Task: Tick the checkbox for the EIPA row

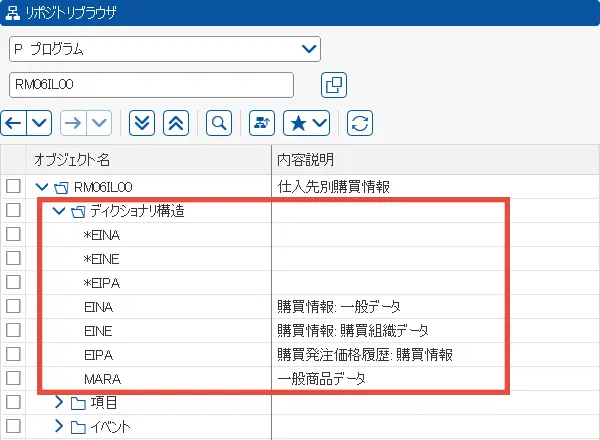Action: point(13,354)
